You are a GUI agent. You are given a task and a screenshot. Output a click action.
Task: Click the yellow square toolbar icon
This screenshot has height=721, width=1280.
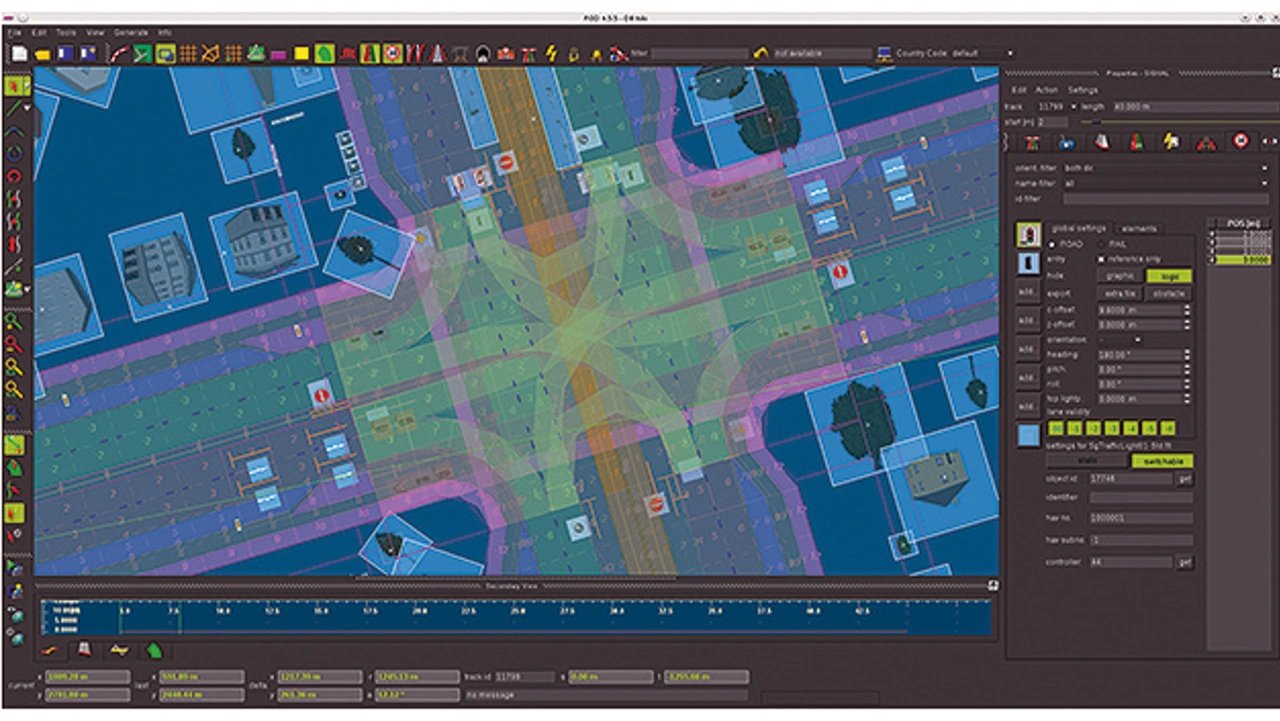point(301,54)
